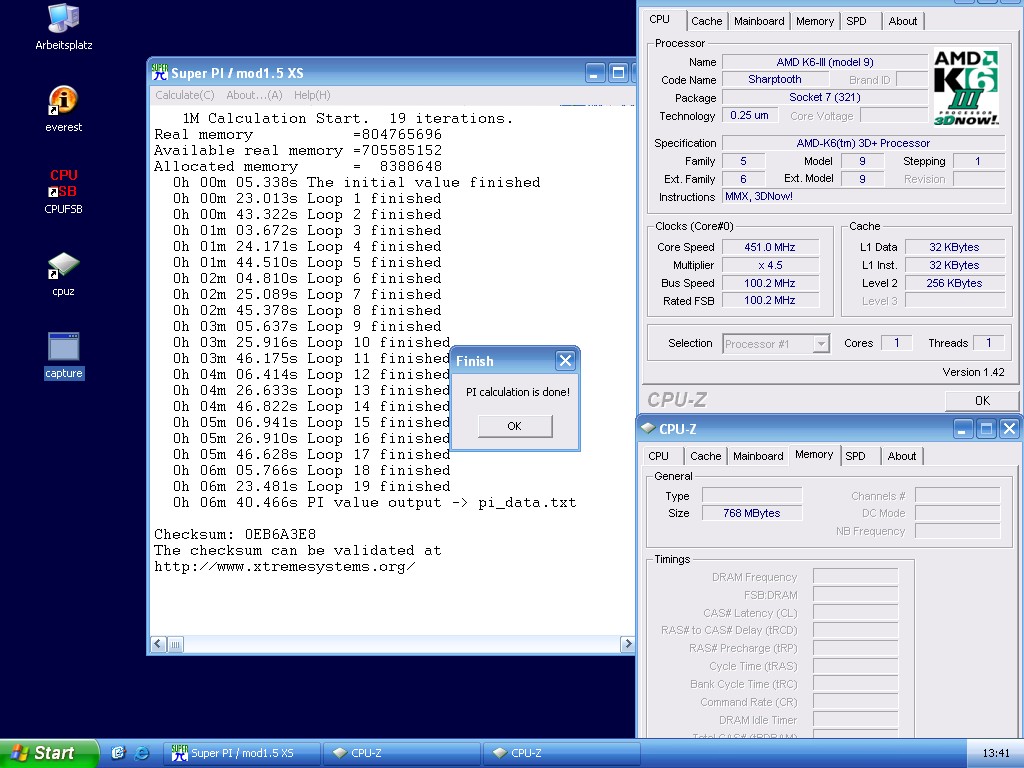The image size is (1024, 768).
Task: Switch to Super PI taskbar button
Action: (x=241, y=753)
